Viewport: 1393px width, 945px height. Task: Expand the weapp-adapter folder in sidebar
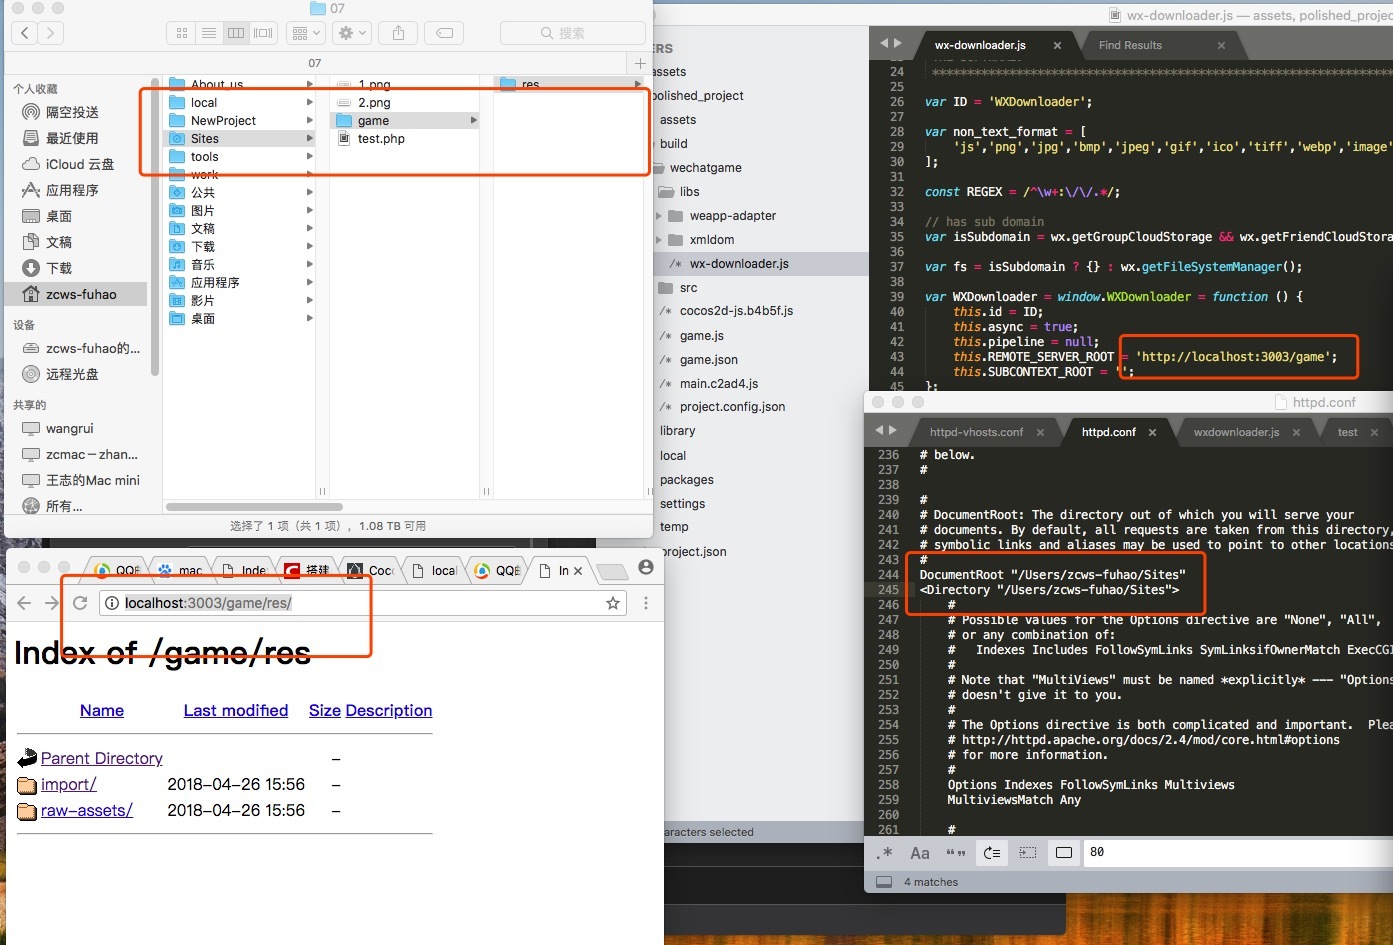[x=658, y=216]
